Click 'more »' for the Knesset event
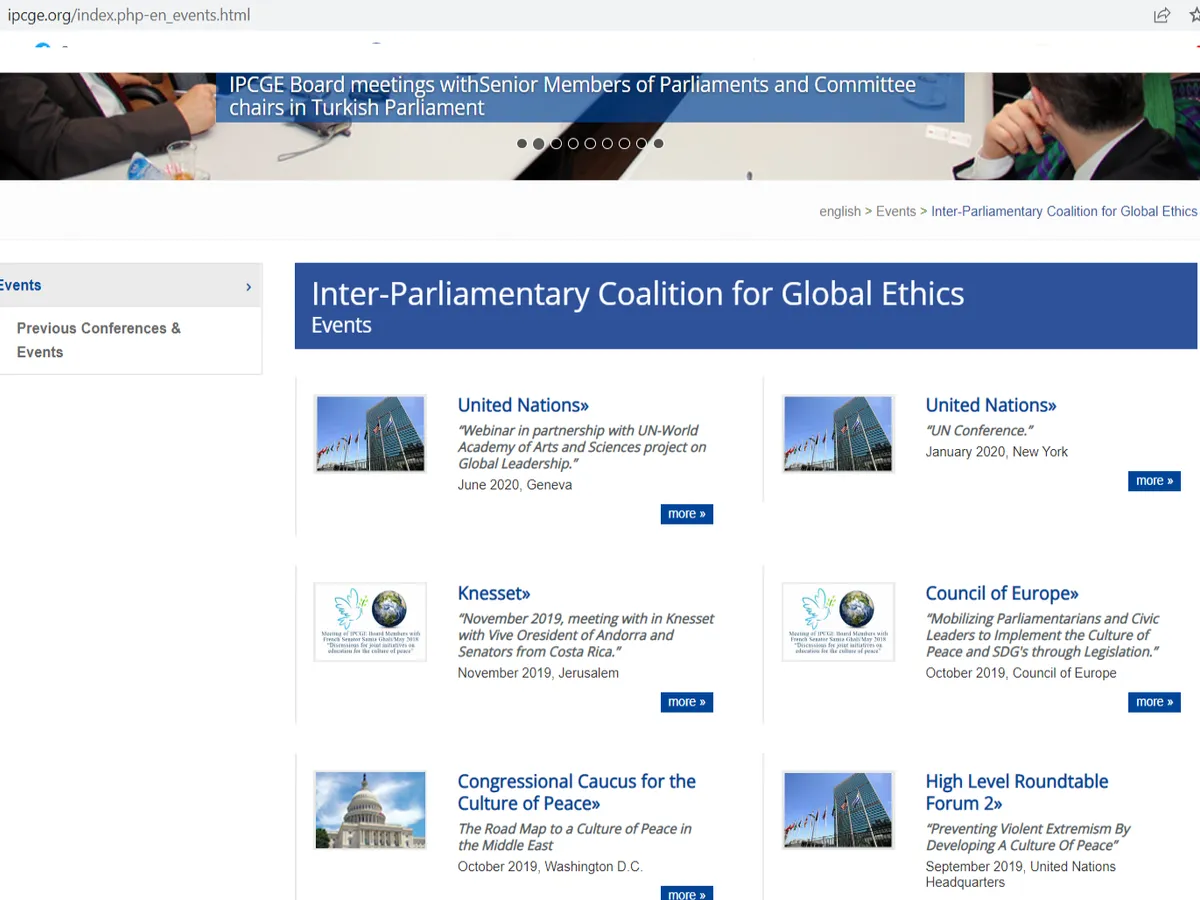Screen dimensions: 1200x900 pyautogui.click(x=686, y=702)
